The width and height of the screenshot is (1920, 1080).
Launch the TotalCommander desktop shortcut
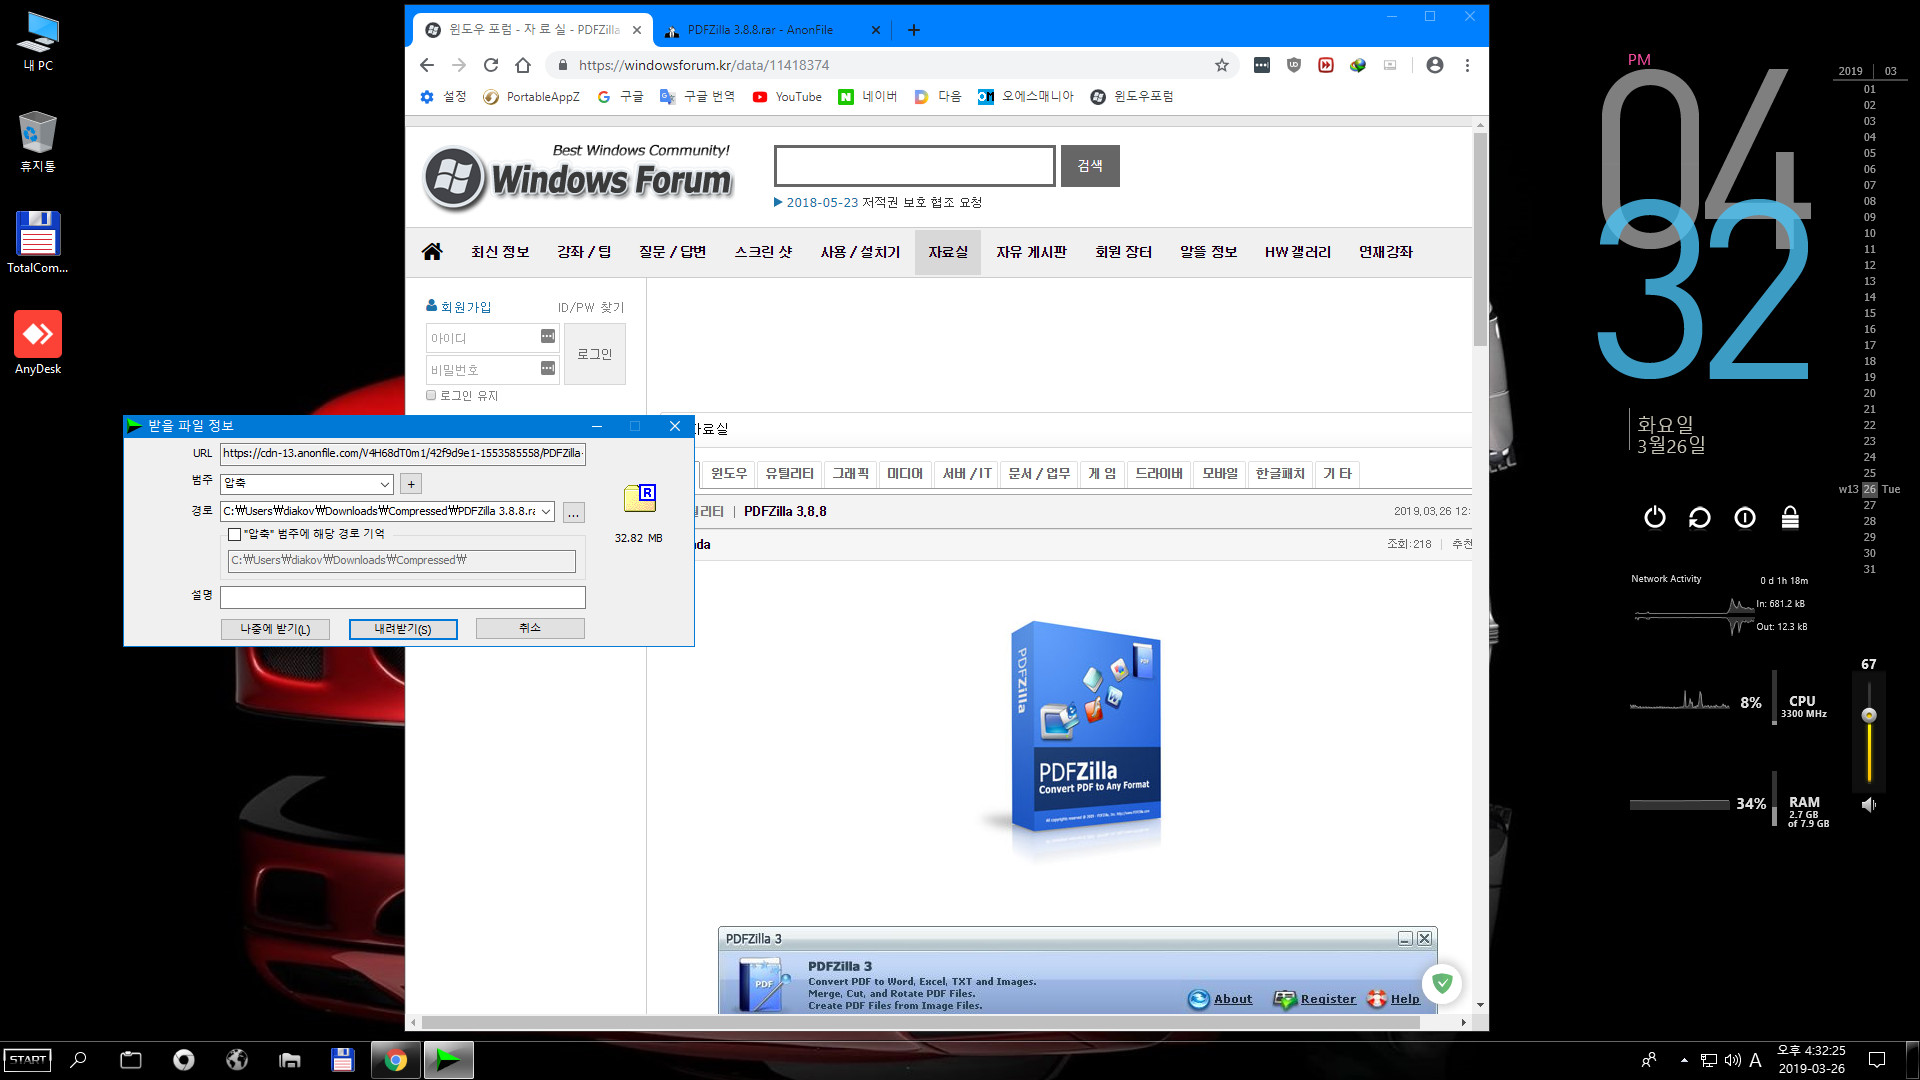[x=38, y=241]
